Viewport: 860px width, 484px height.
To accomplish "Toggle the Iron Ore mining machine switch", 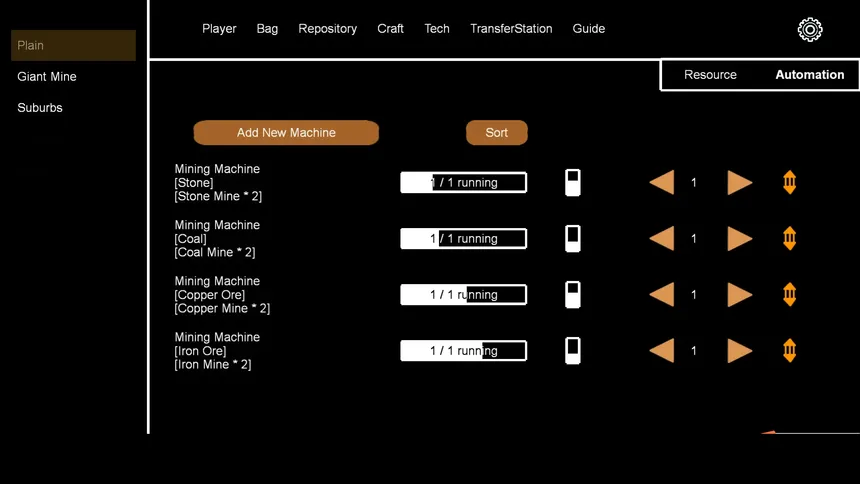I will tap(573, 351).
